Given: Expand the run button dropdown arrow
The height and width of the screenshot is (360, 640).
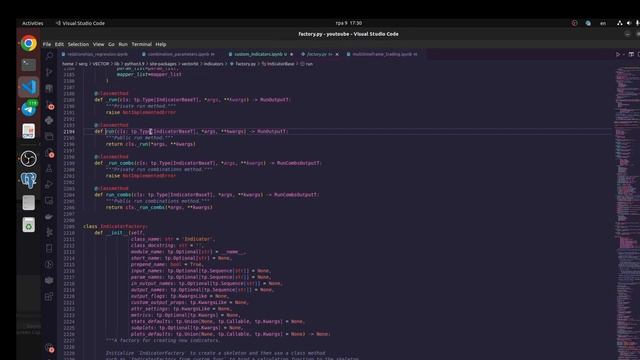Looking at the screenshot, I should pos(624,54).
